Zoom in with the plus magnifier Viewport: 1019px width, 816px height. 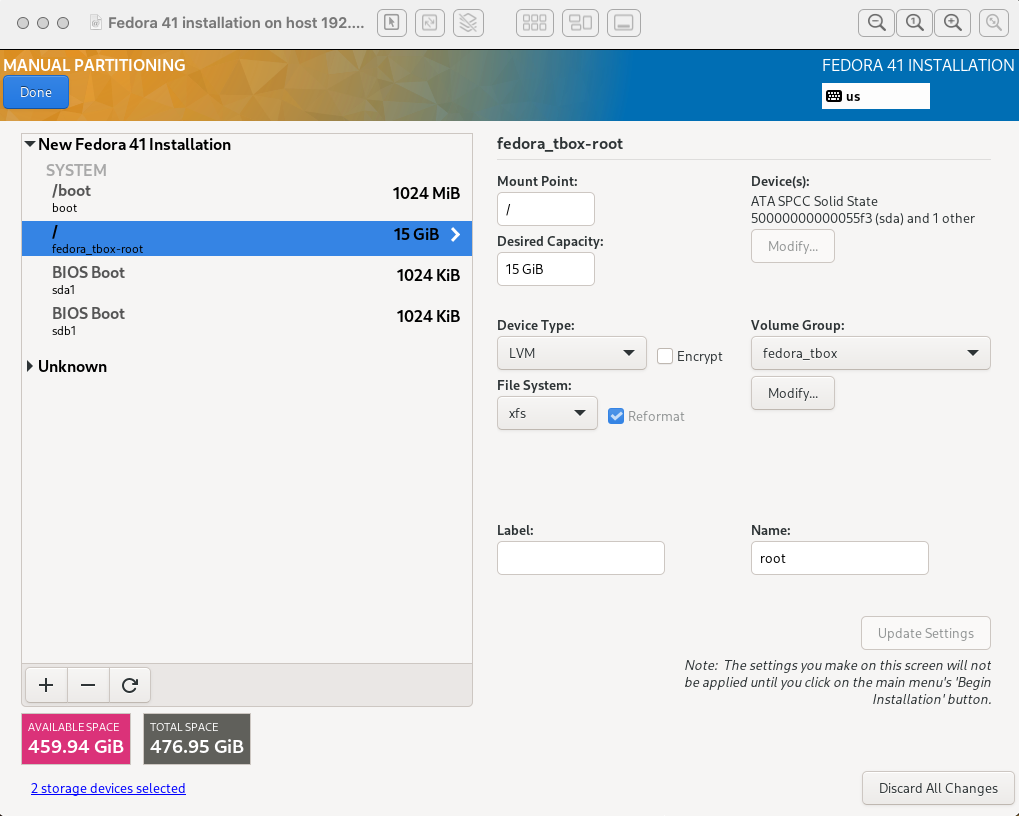coord(953,23)
